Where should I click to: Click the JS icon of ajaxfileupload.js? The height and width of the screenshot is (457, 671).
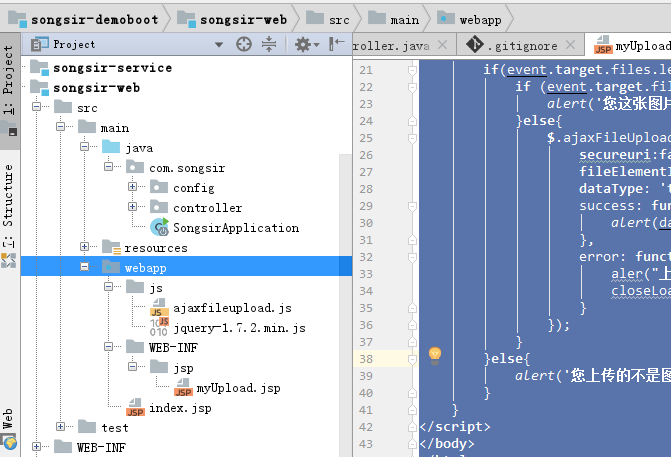158,307
